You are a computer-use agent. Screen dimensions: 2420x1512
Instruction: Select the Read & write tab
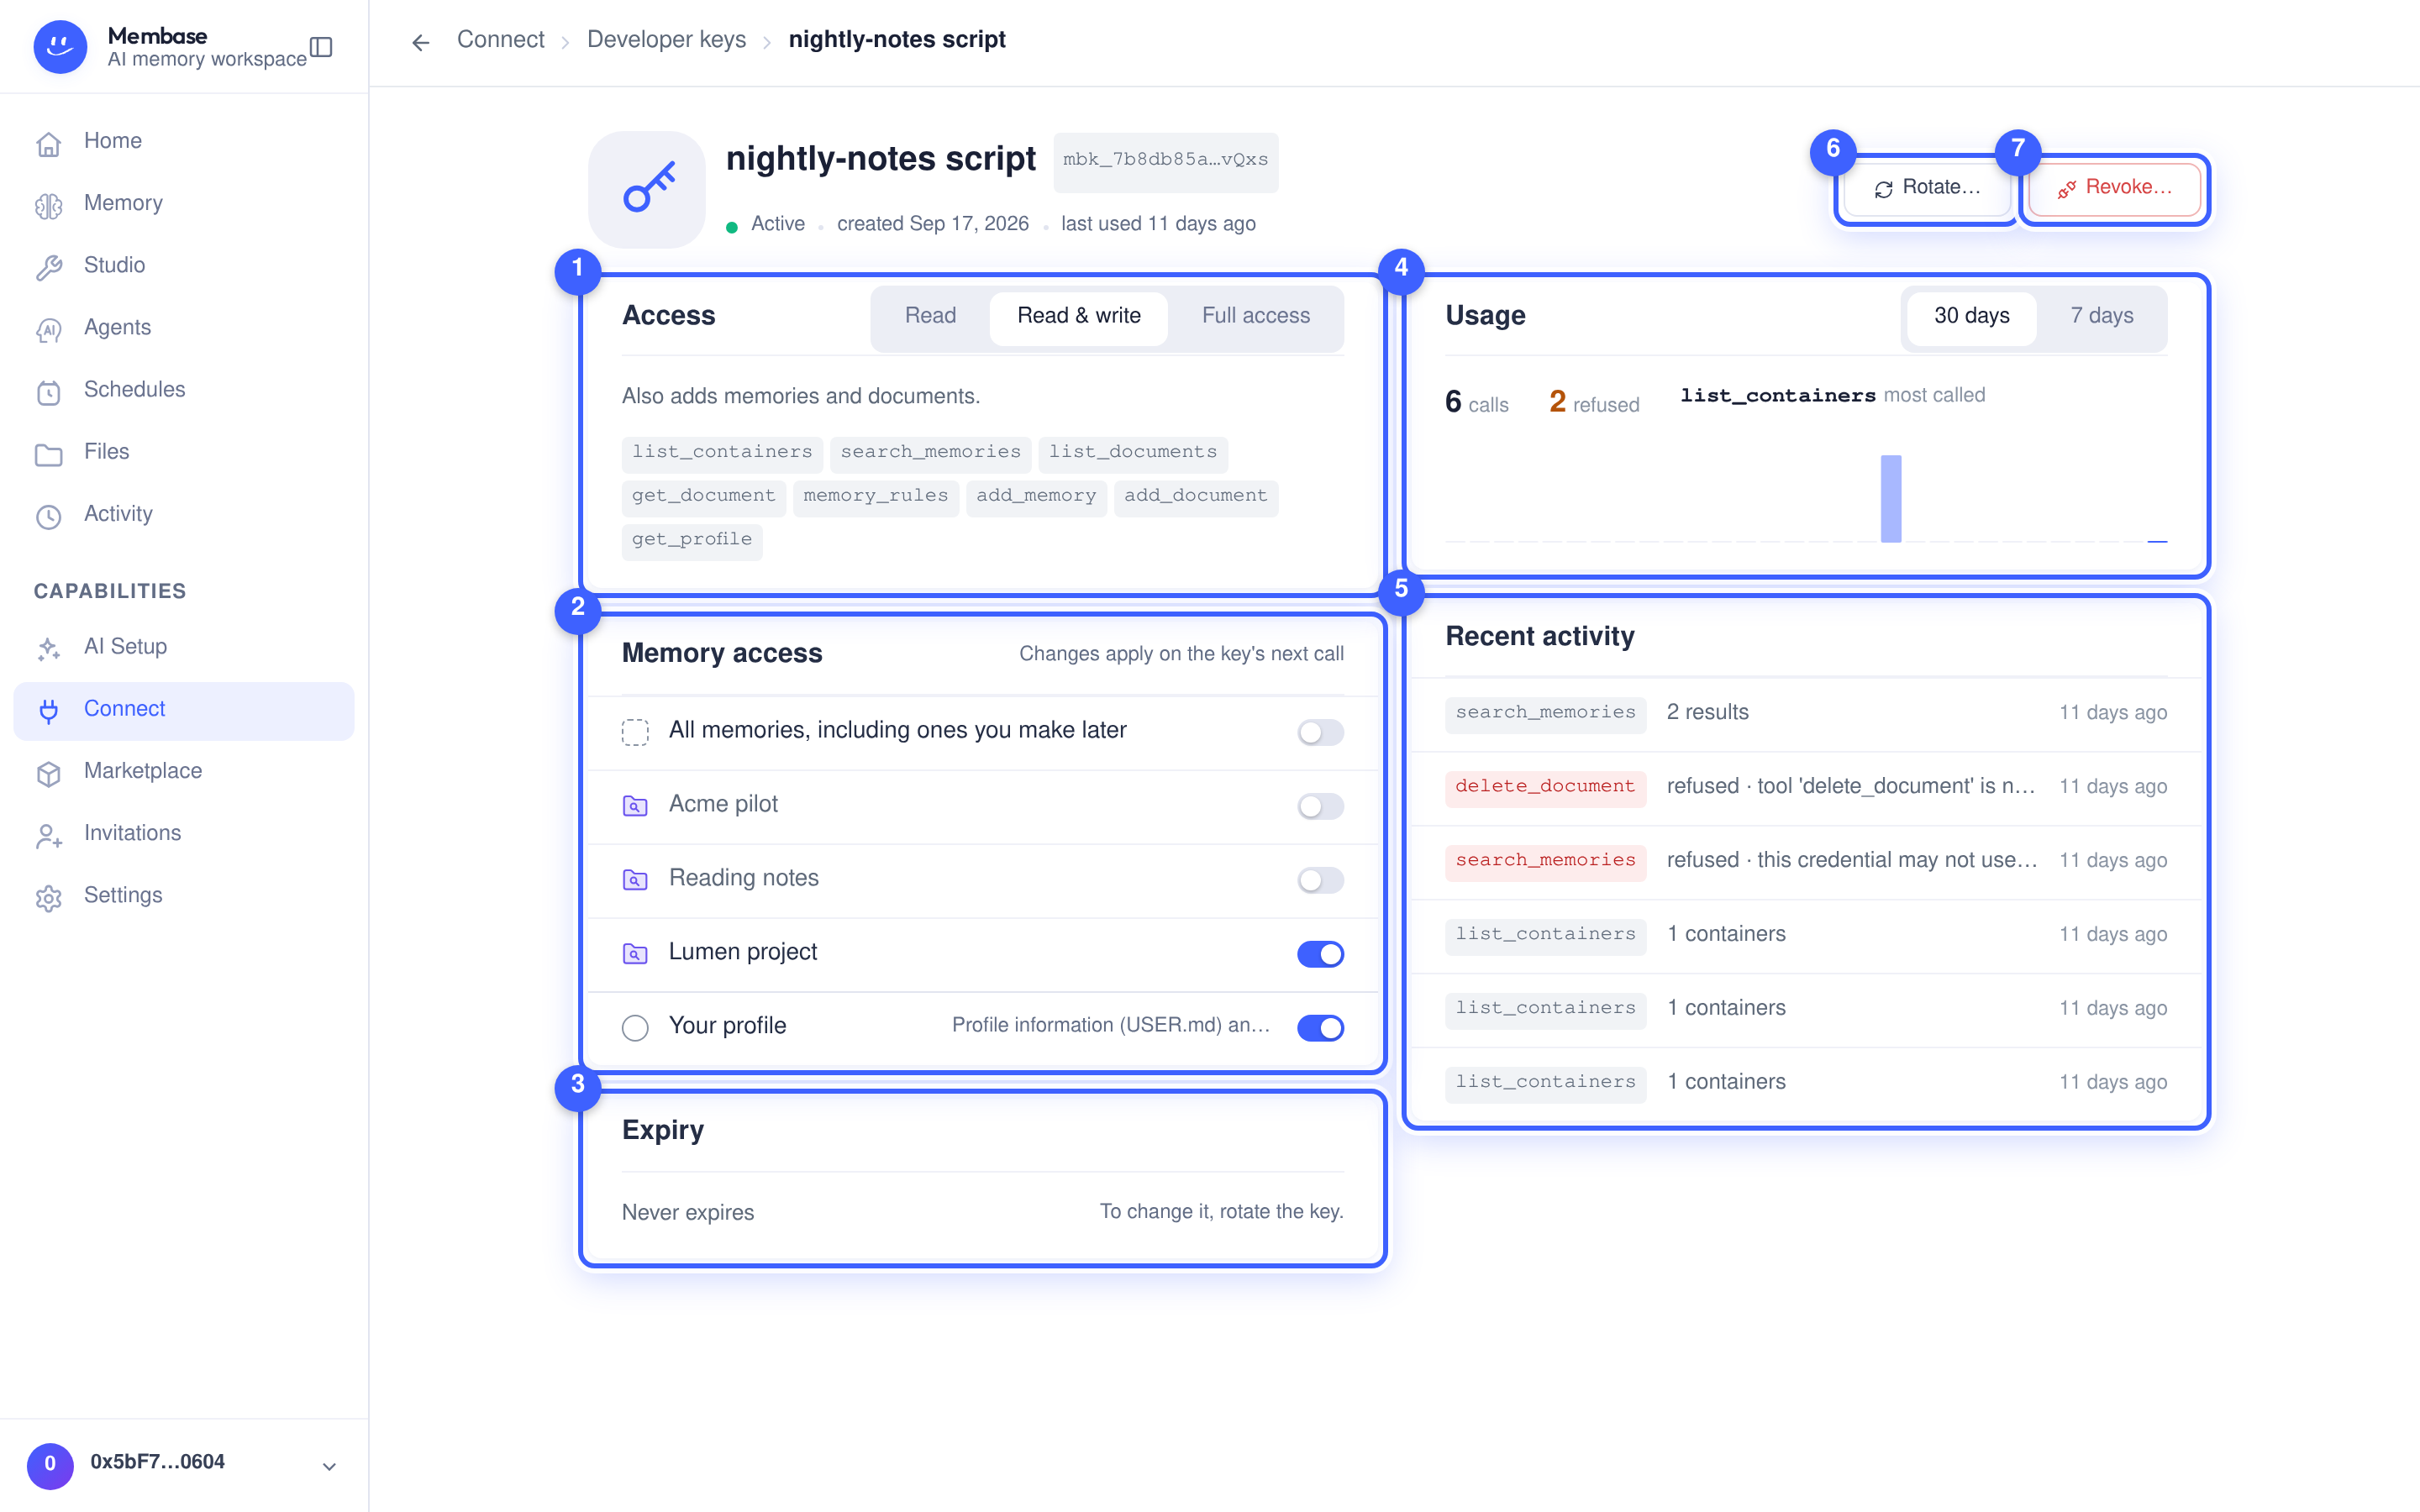pos(1079,317)
